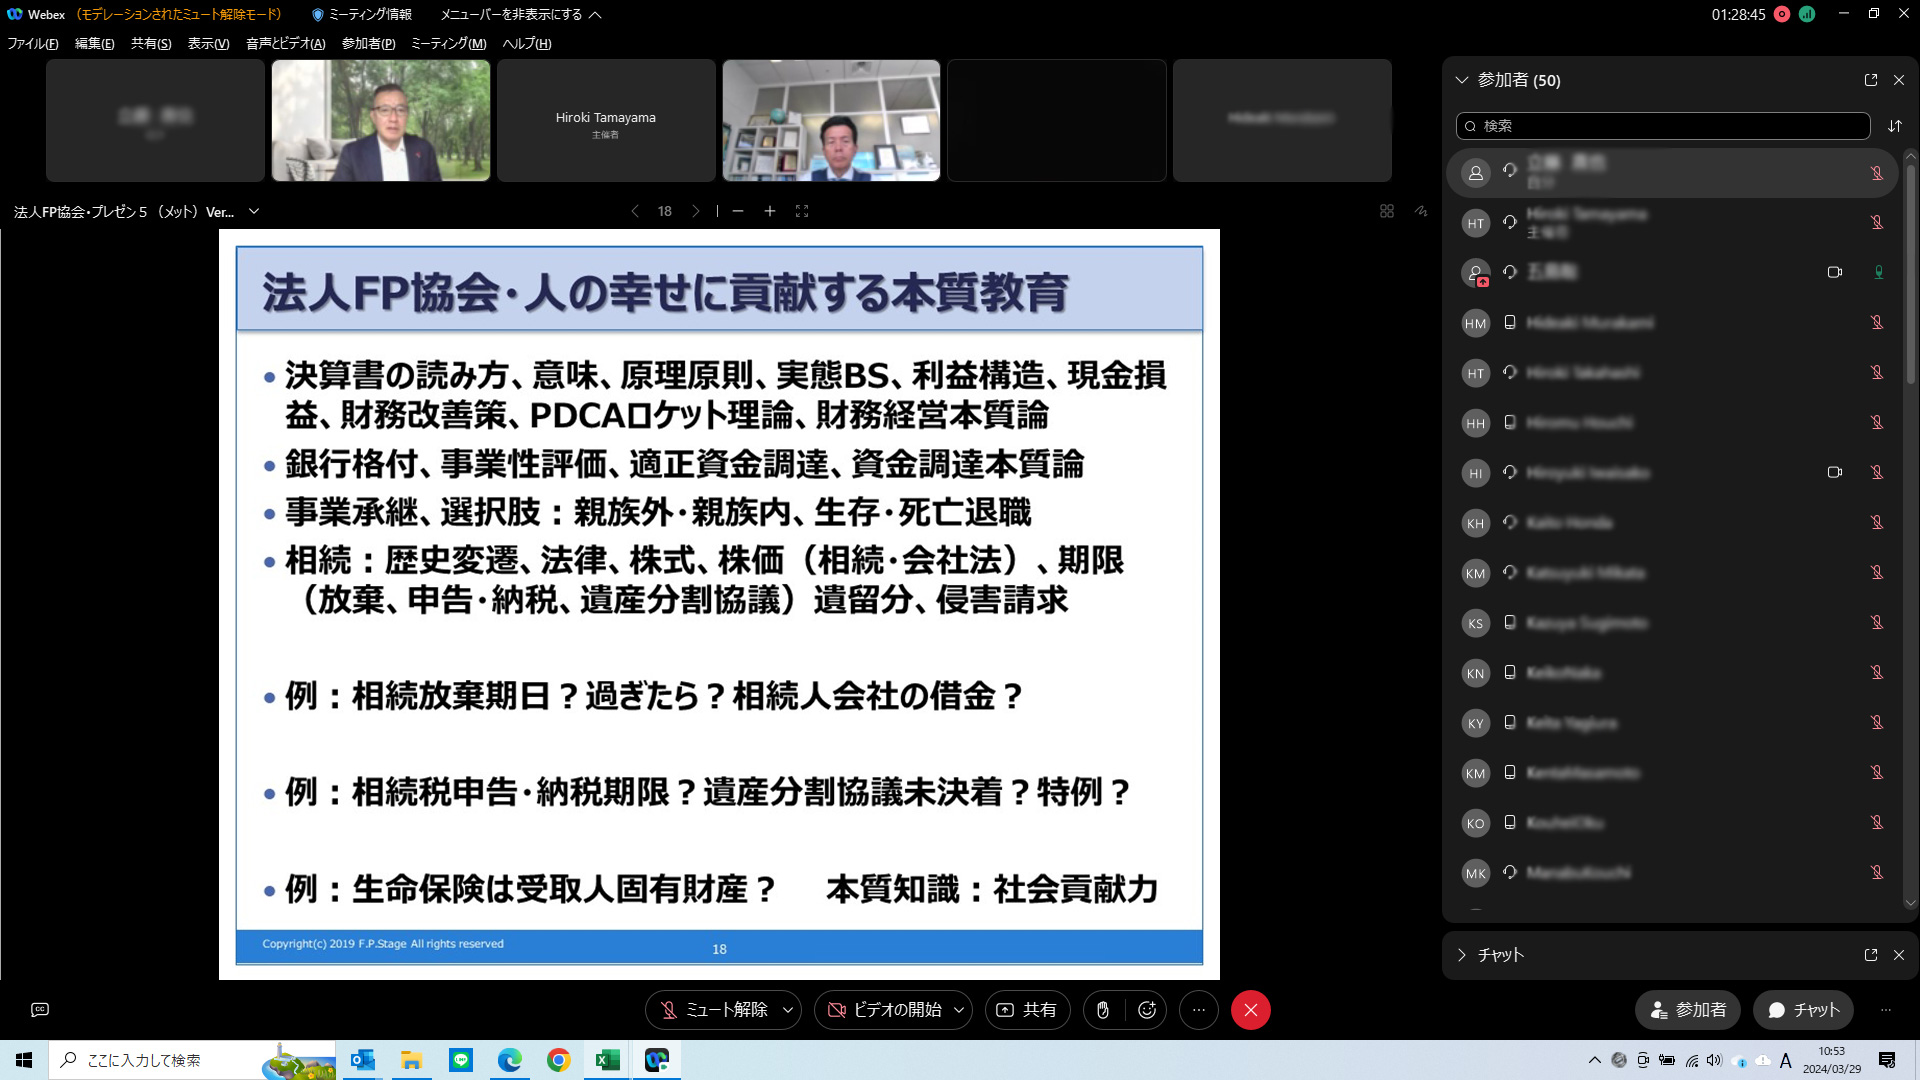Unmute using the ミュート解除 button
The height and width of the screenshot is (1080, 1920).
(714, 1010)
